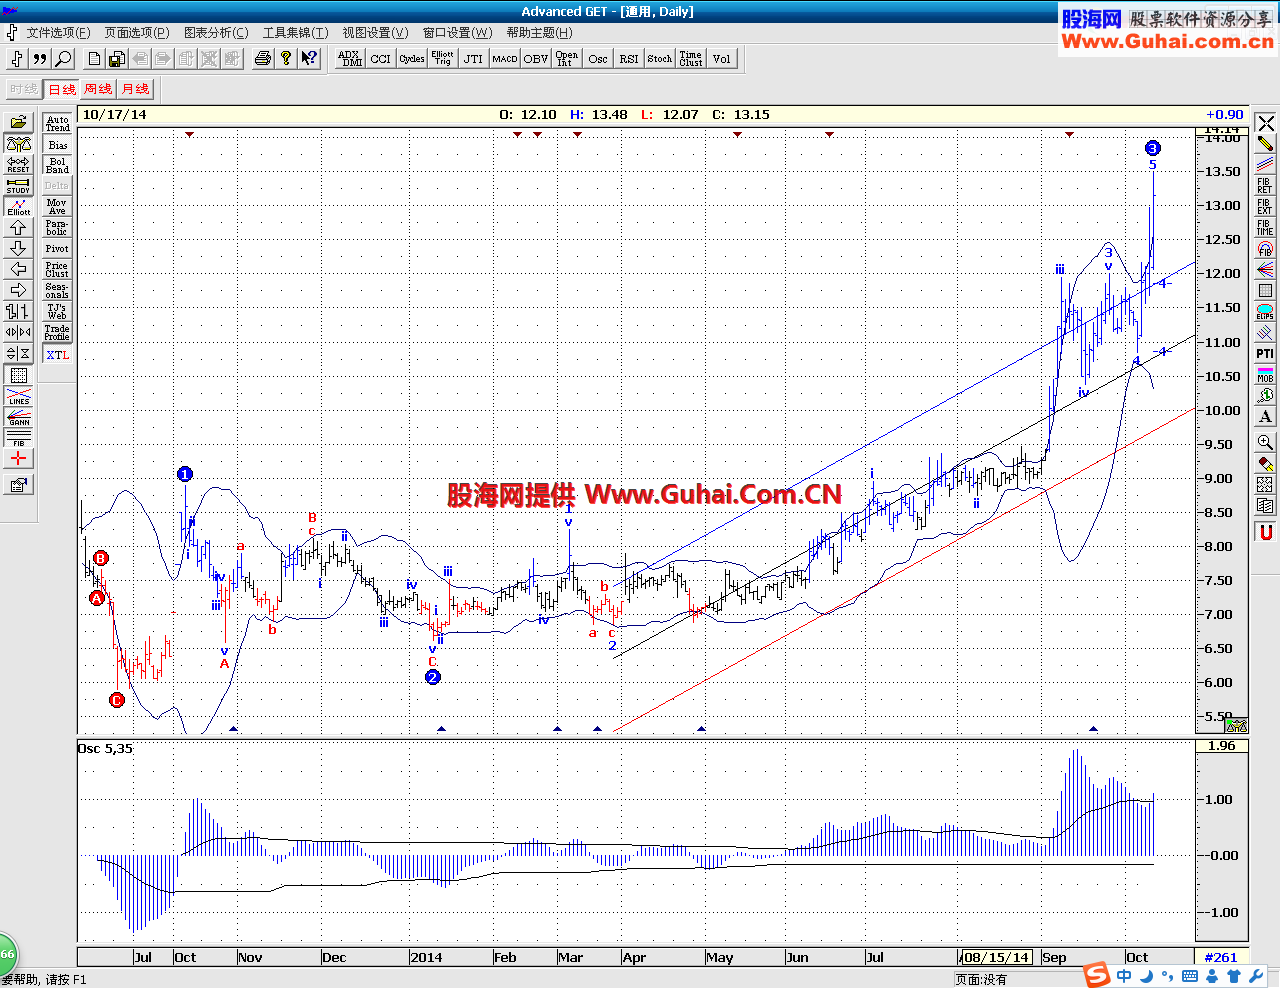
Task: Open the magnifier search tool in top toolbar
Action: (63, 59)
